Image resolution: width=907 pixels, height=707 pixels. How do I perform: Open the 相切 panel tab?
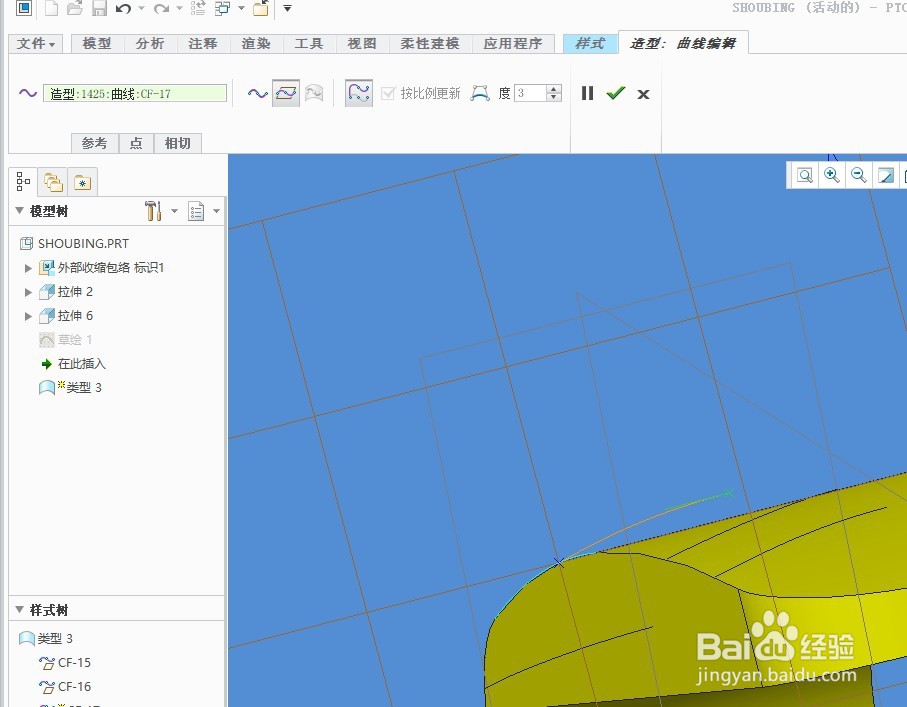click(x=178, y=143)
